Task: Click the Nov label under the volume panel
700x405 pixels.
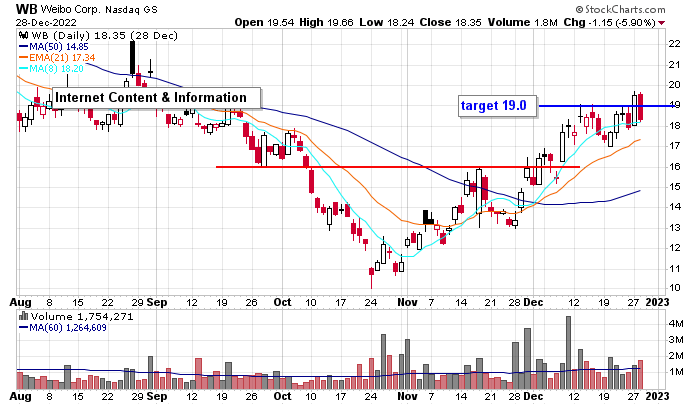Action: coord(407,396)
